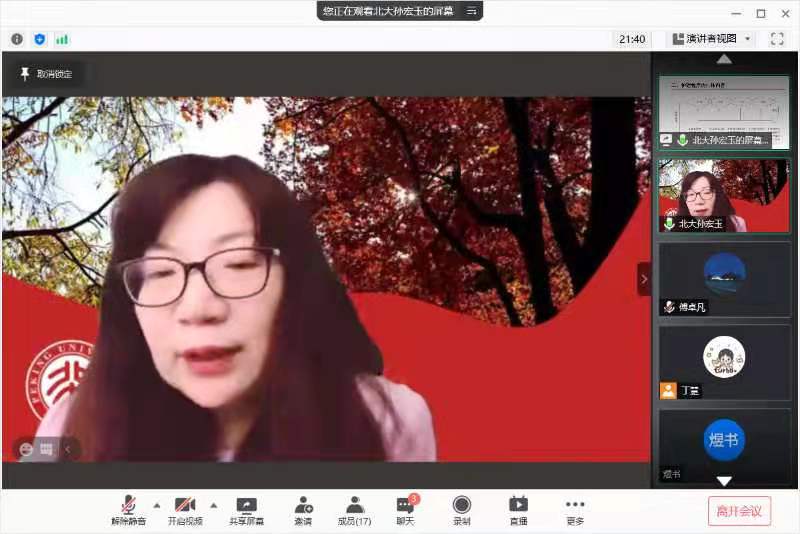Open 更多 more options menu
This screenshot has height=534, width=800.
pyautogui.click(x=574, y=511)
